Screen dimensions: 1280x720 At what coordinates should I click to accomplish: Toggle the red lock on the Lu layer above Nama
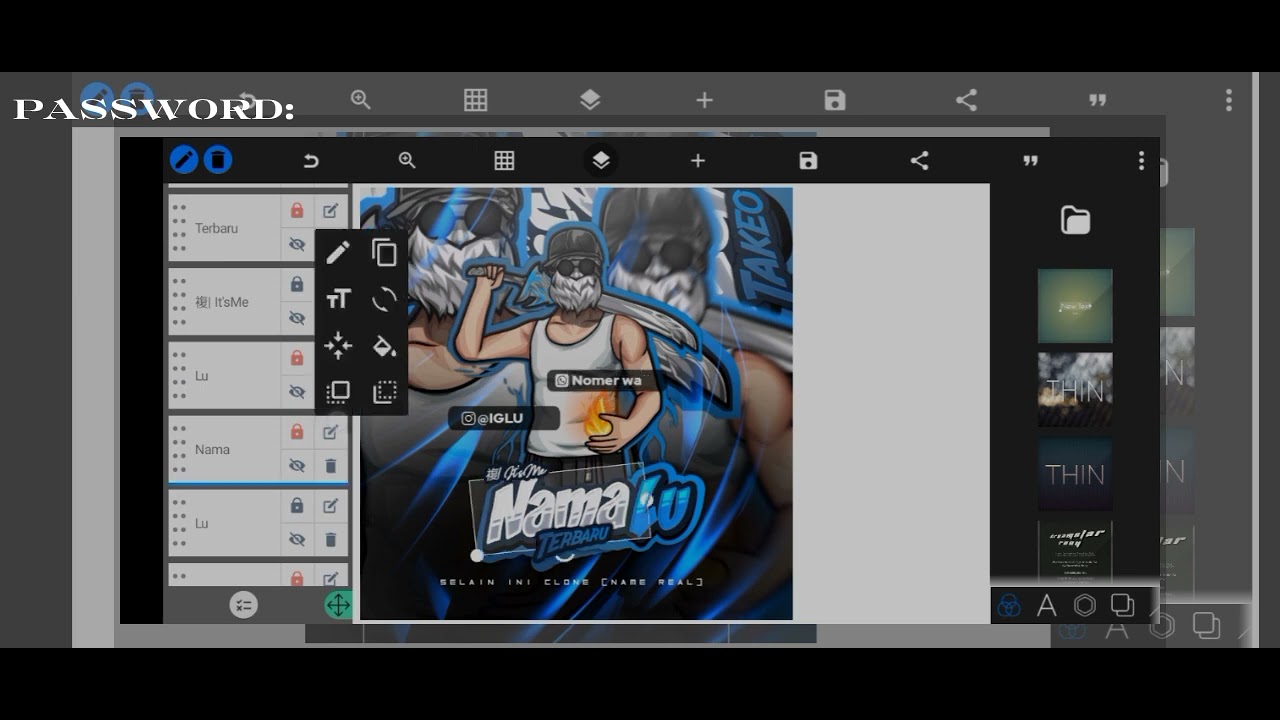pyautogui.click(x=297, y=358)
